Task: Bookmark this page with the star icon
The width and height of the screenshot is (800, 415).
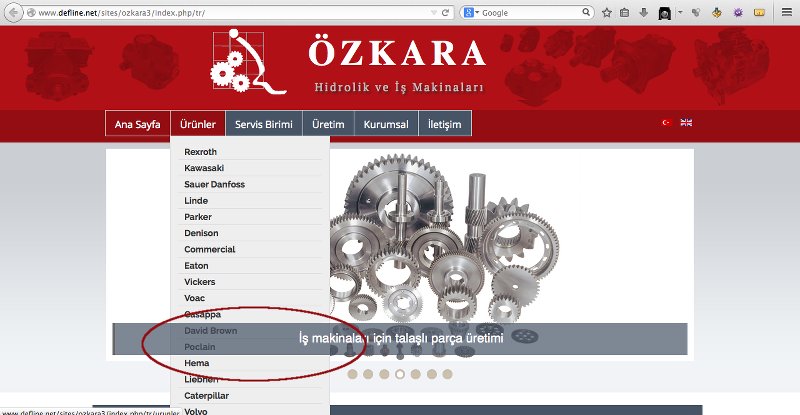Action: [x=606, y=13]
